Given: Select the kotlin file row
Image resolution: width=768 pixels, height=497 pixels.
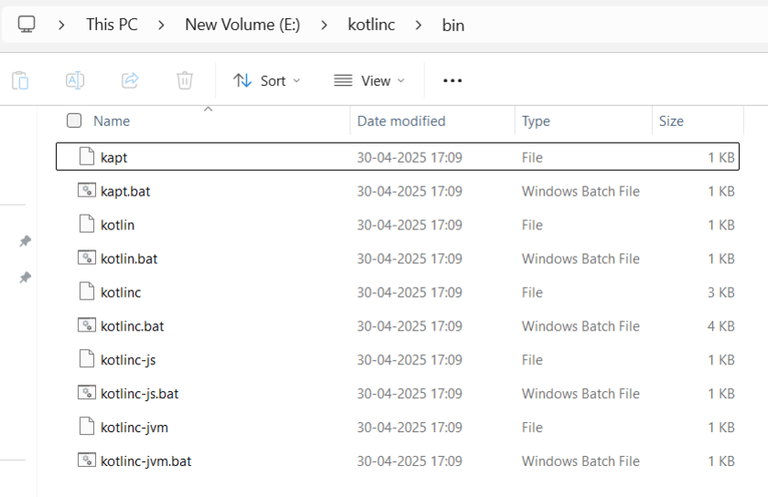Looking at the screenshot, I should (x=117, y=225).
